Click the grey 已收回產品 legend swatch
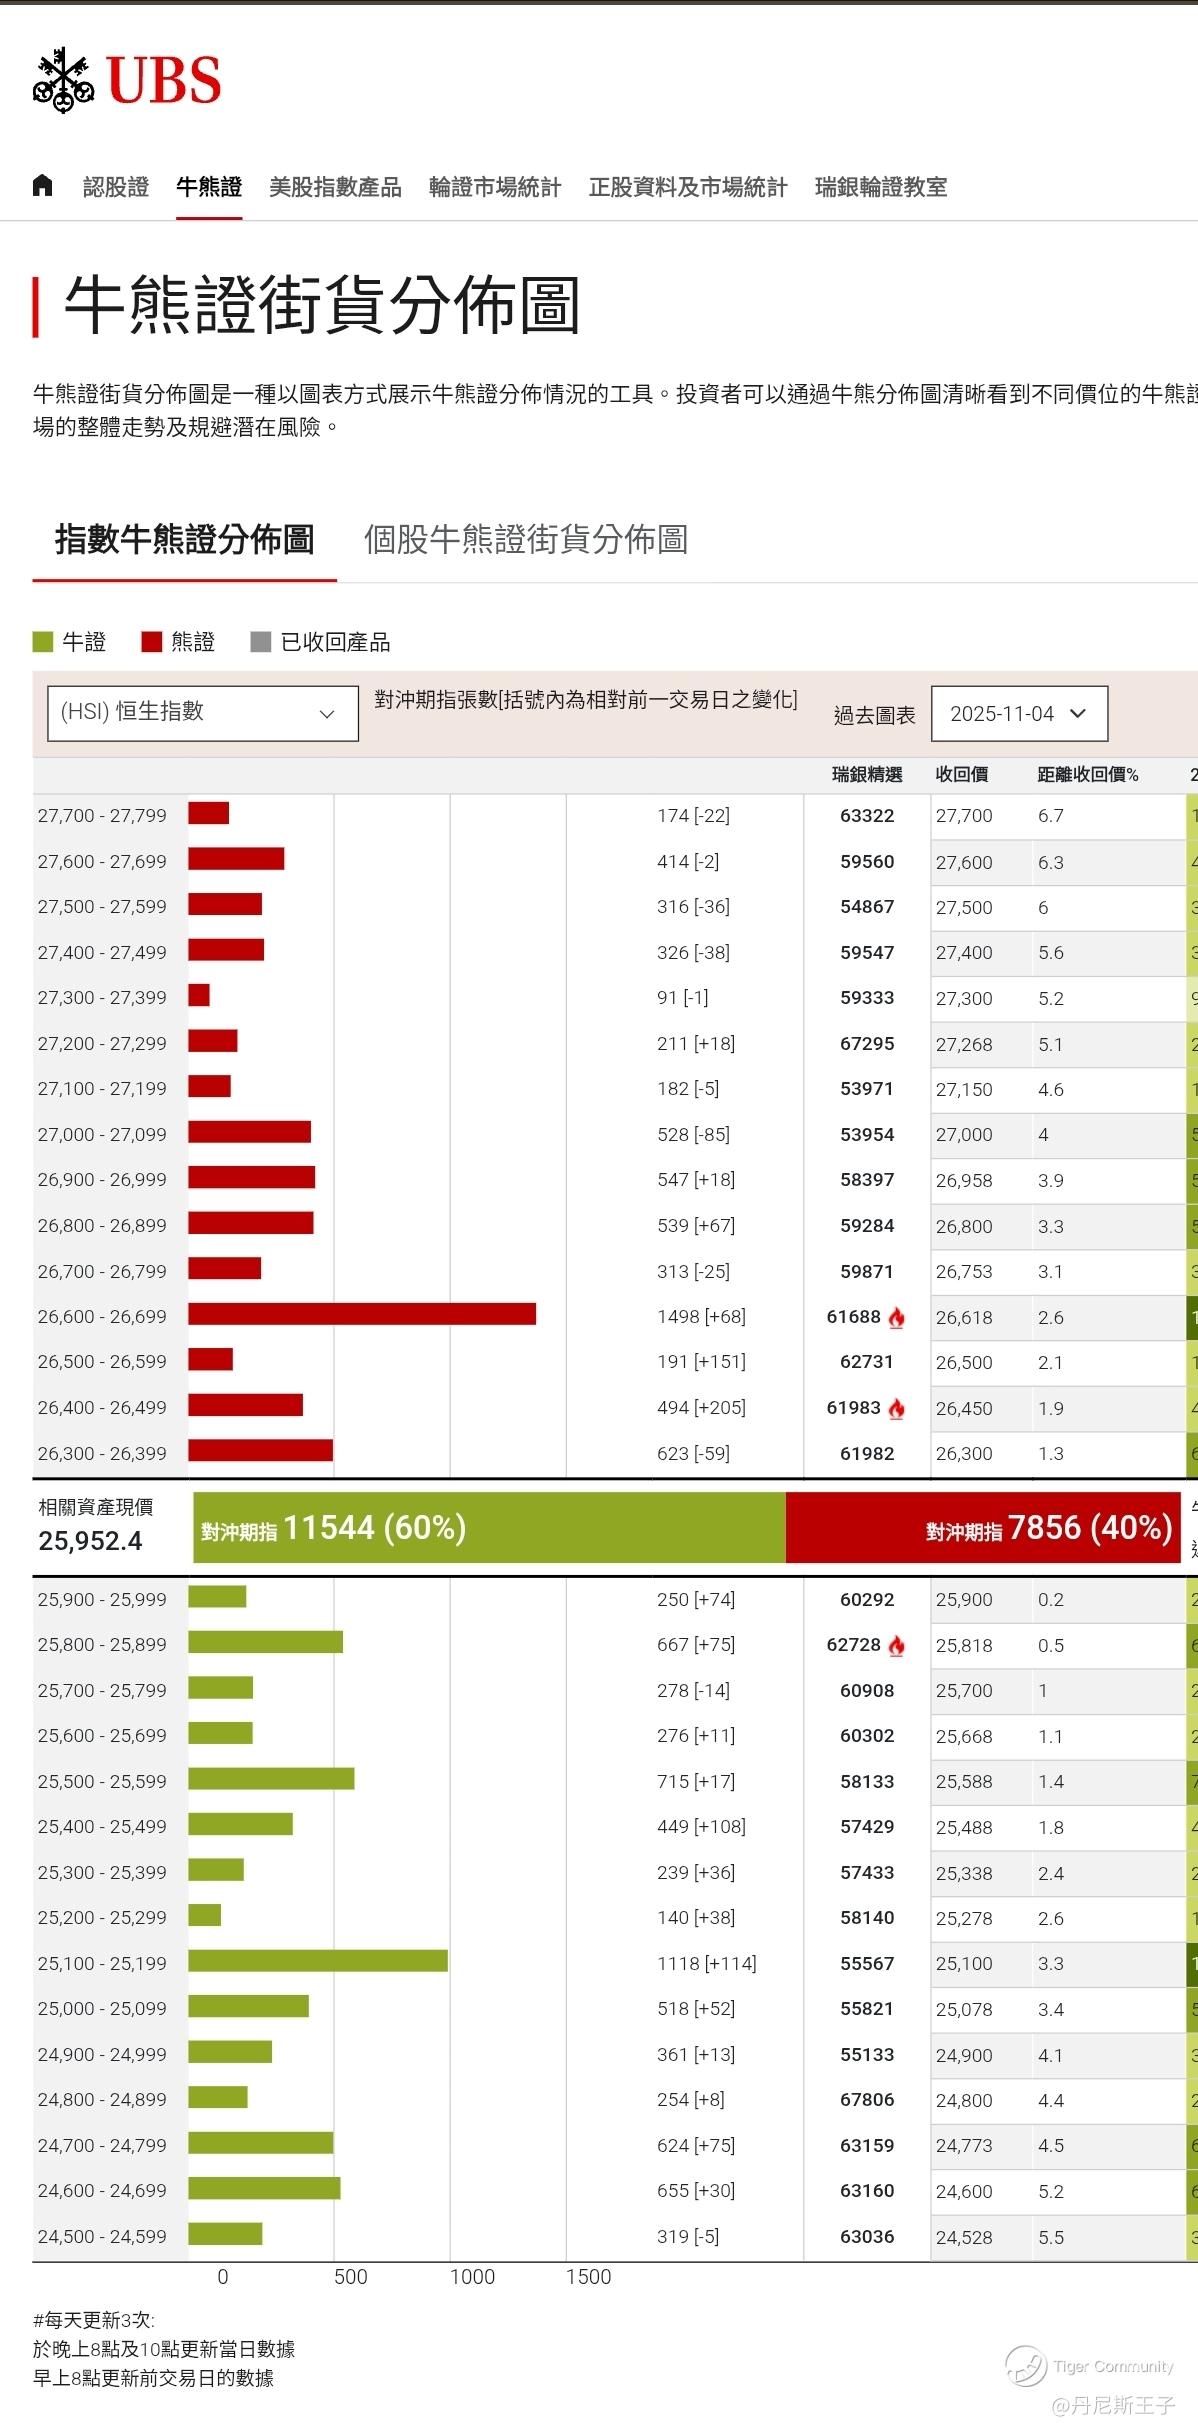Image resolution: width=1198 pixels, height=2432 pixels. pyautogui.click(x=261, y=641)
